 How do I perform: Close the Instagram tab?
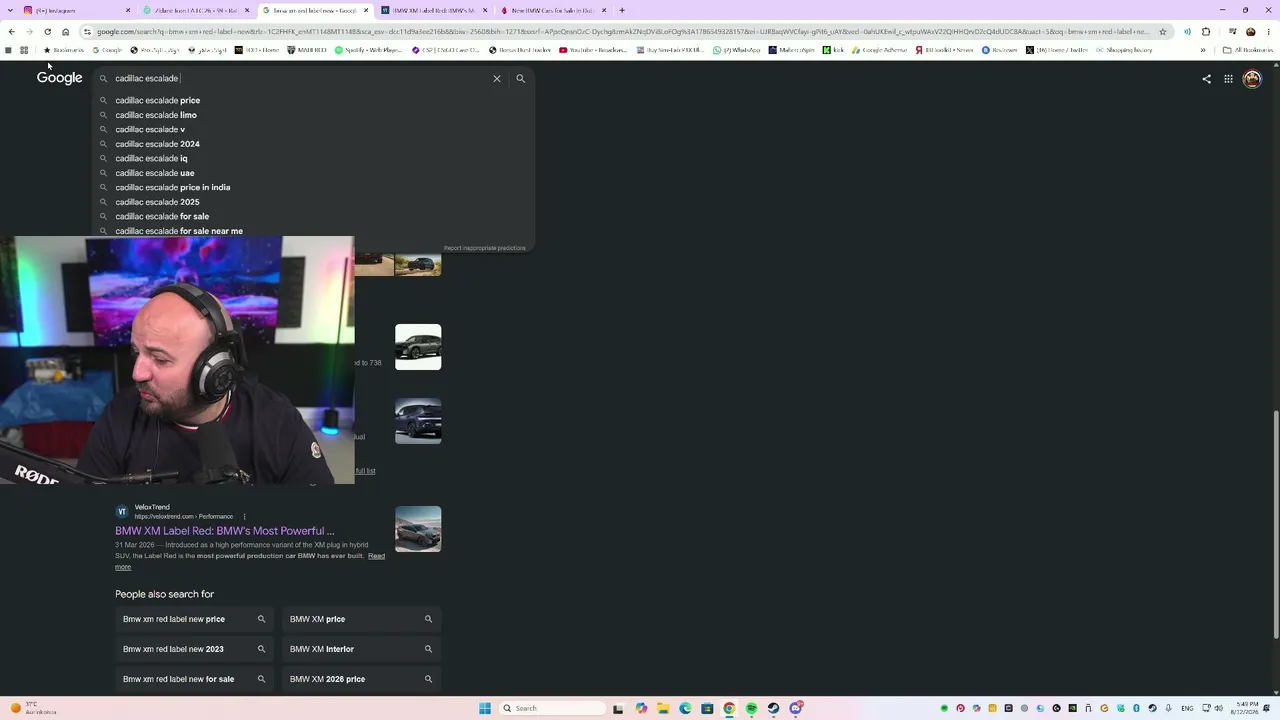point(128,10)
